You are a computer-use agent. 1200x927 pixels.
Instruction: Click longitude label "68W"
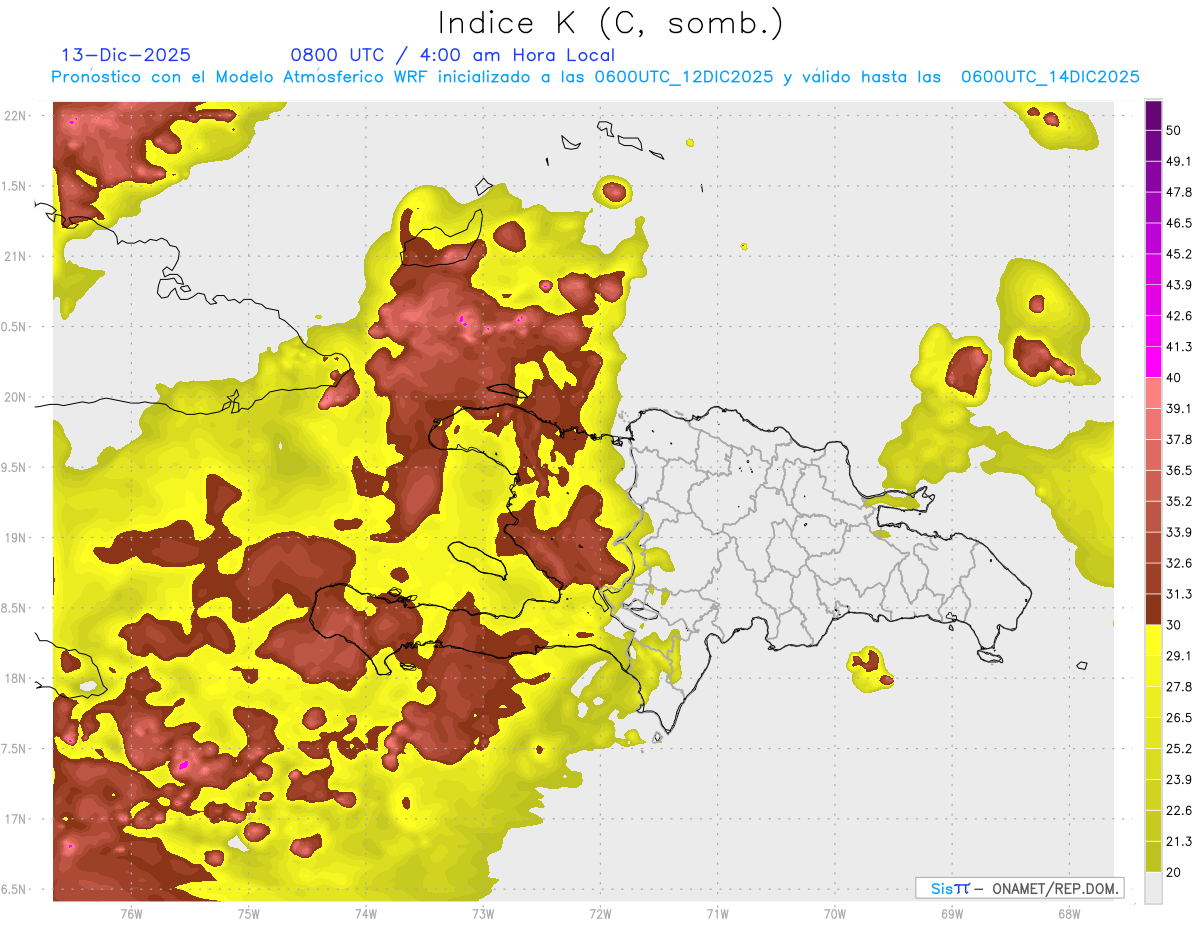tap(1068, 913)
